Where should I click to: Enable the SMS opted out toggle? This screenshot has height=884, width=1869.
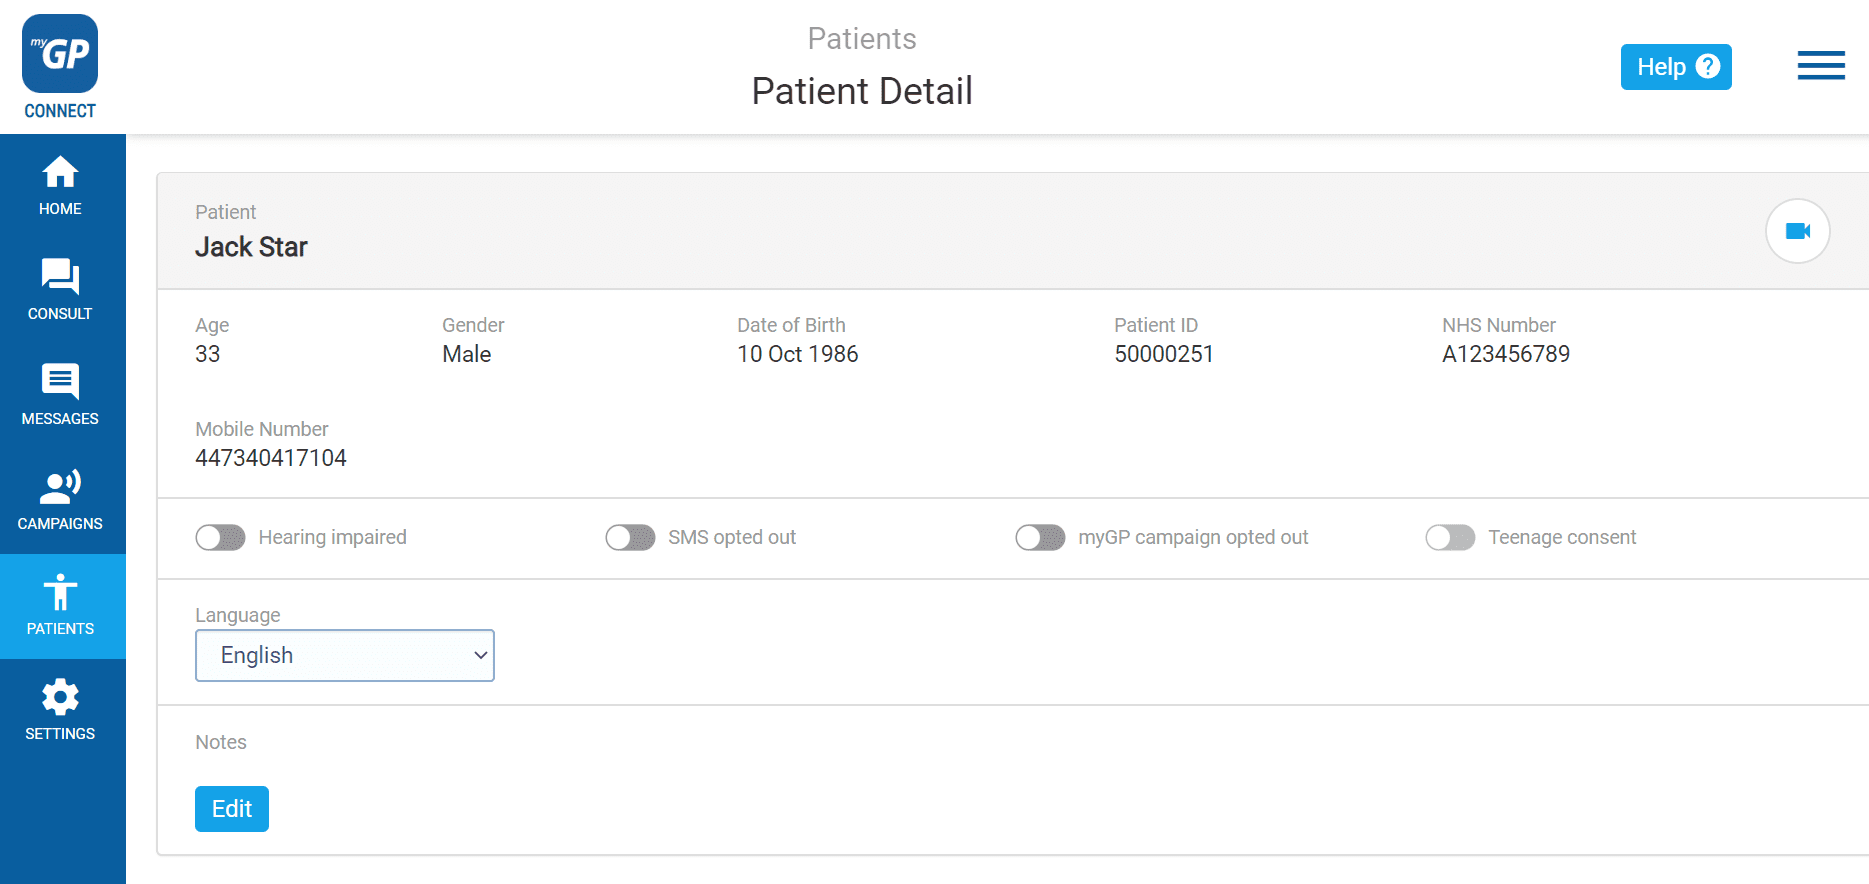pos(630,538)
